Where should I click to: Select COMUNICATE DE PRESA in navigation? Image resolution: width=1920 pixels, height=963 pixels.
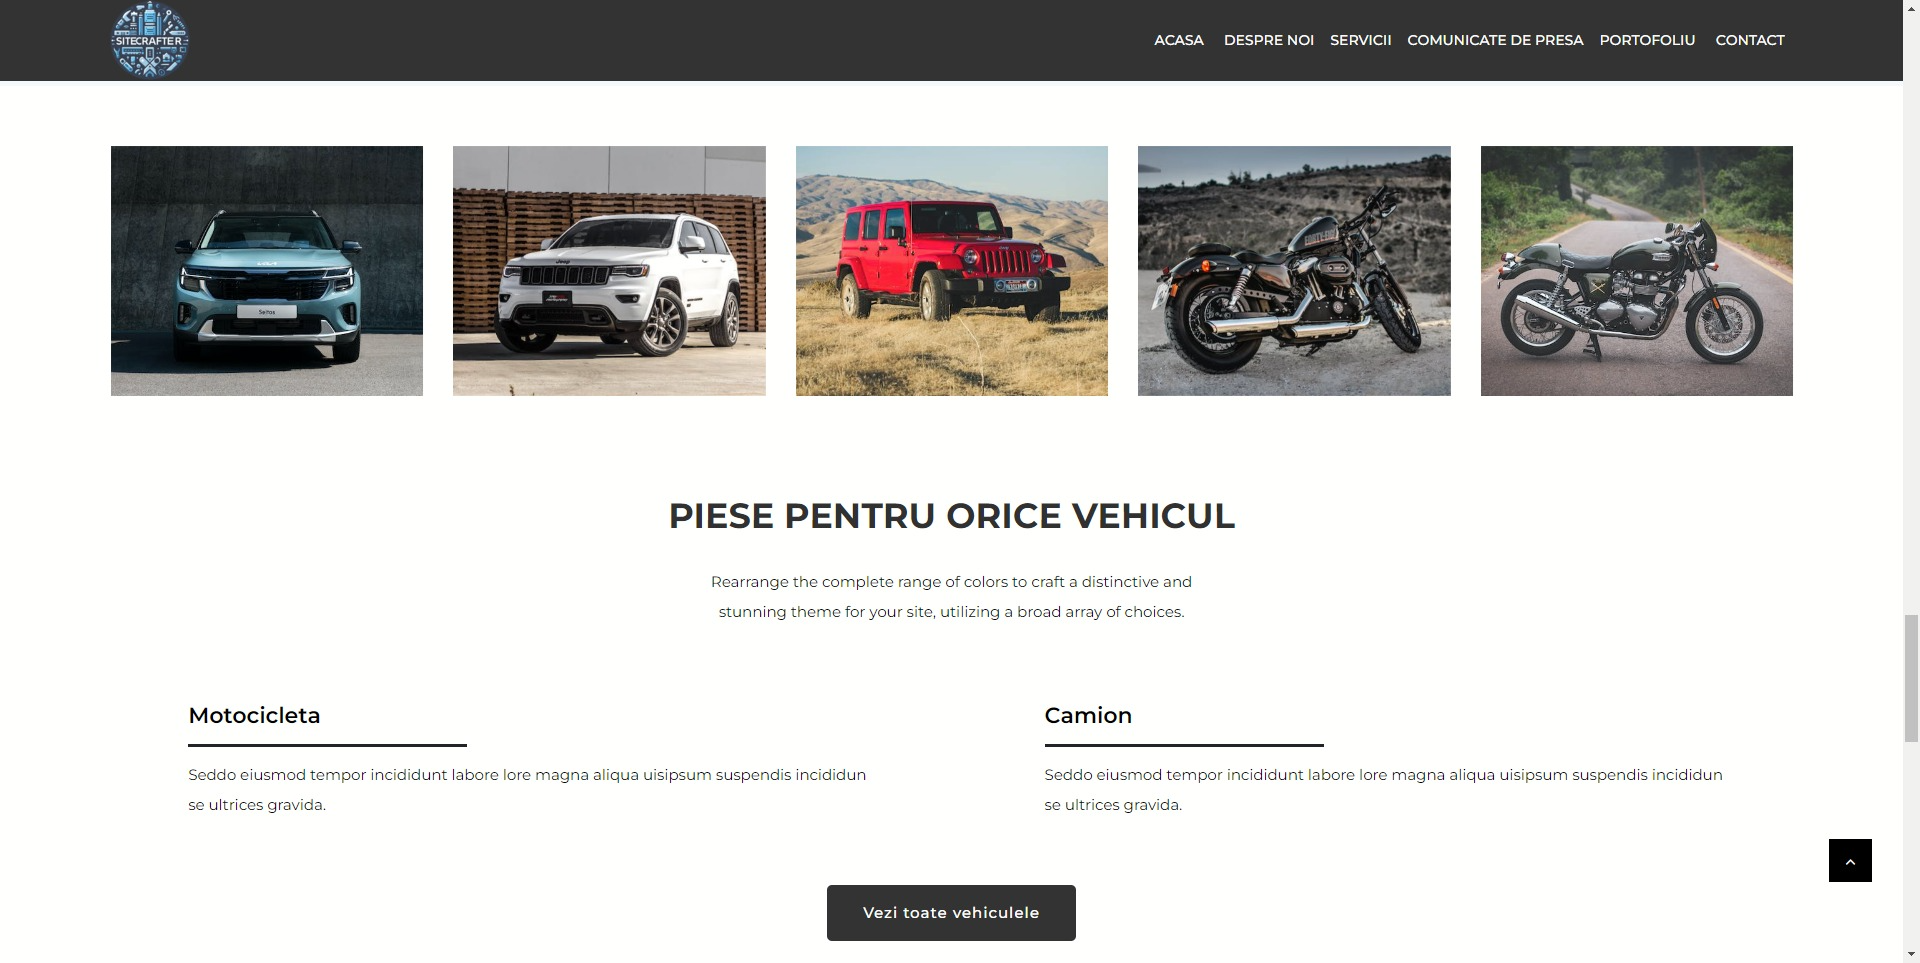(x=1495, y=40)
